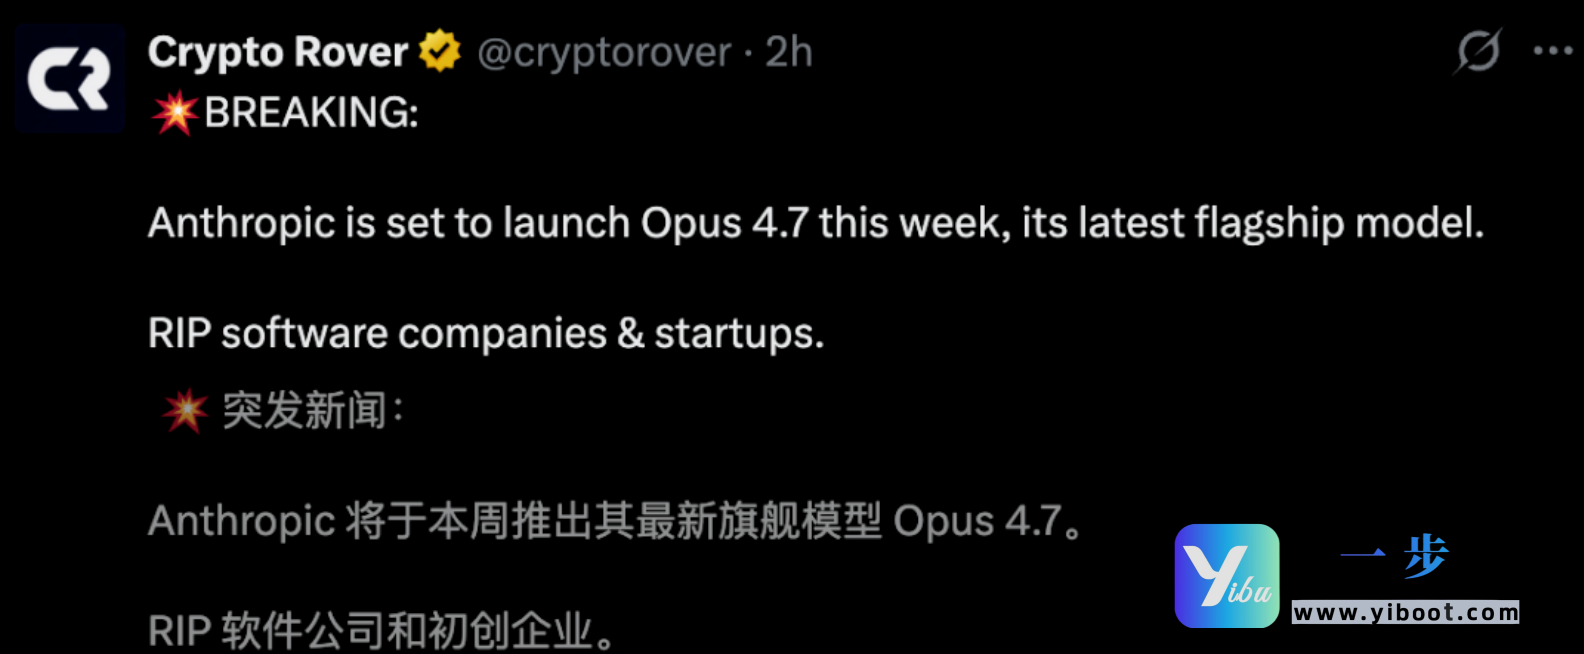This screenshot has height=654, width=1584.
Task: Expand the post via its timestamp
Action: coord(789,52)
